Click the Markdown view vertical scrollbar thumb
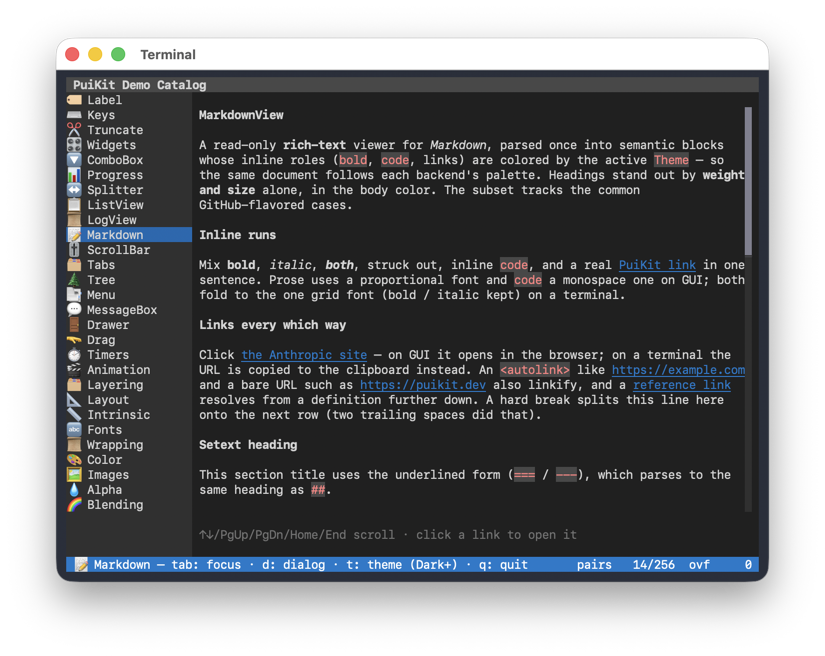Screen dimensions: 825x656 (748, 181)
